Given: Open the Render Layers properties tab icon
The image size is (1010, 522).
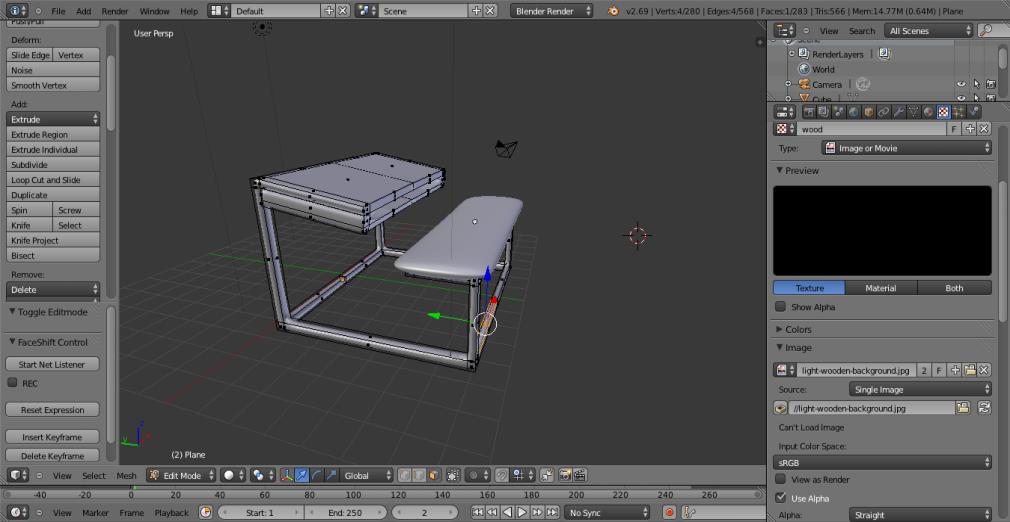Looking at the screenshot, I should 824,112.
